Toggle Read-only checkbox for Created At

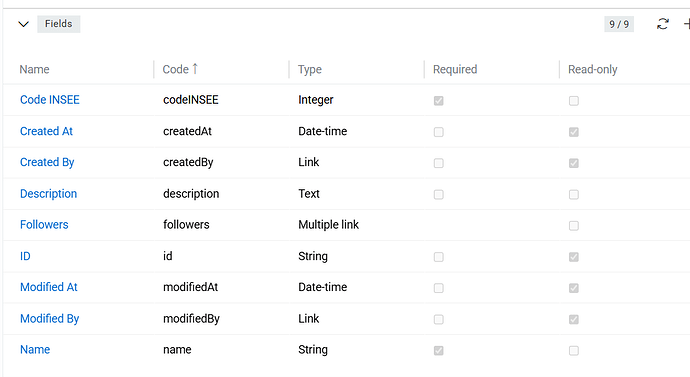[x=573, y=132]
